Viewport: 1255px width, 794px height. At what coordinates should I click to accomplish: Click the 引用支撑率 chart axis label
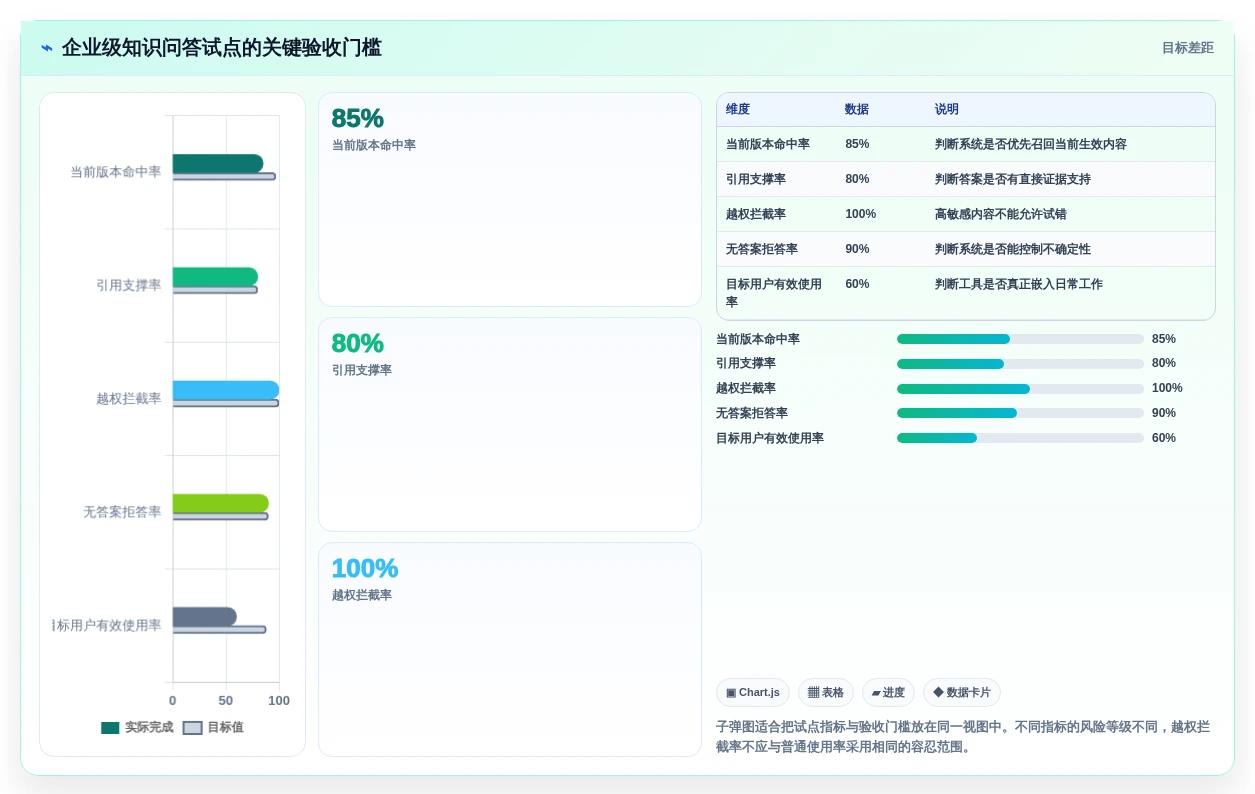click(x=129, y=285)
